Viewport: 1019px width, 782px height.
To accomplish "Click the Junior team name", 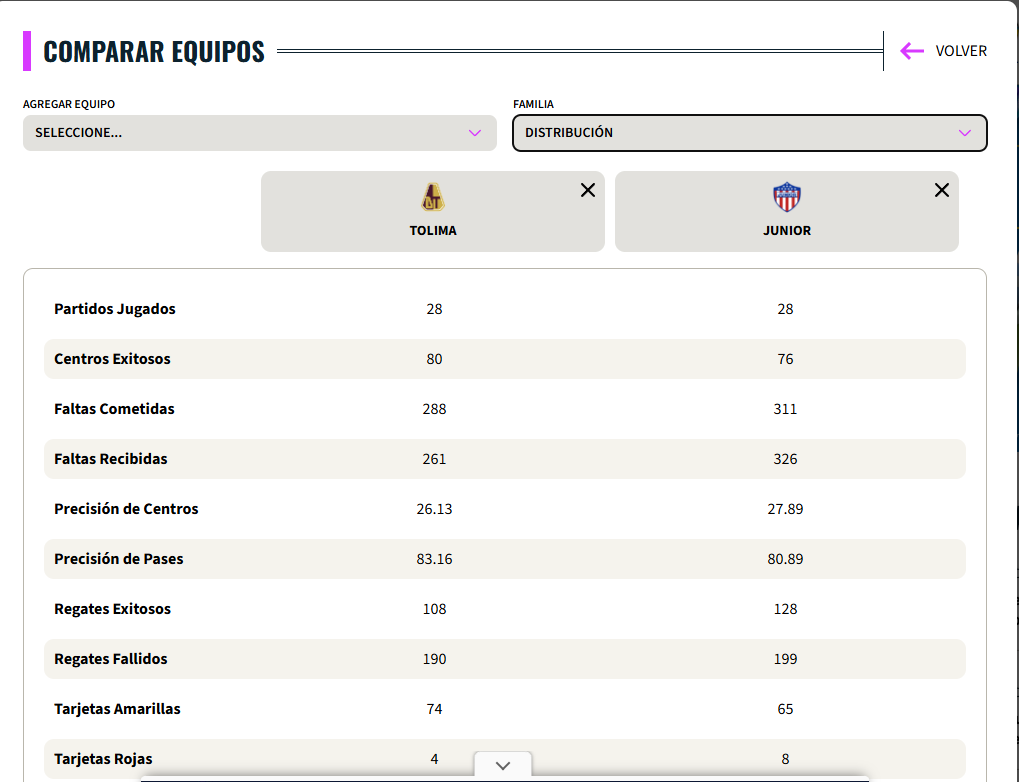I will tap(786, 231).
